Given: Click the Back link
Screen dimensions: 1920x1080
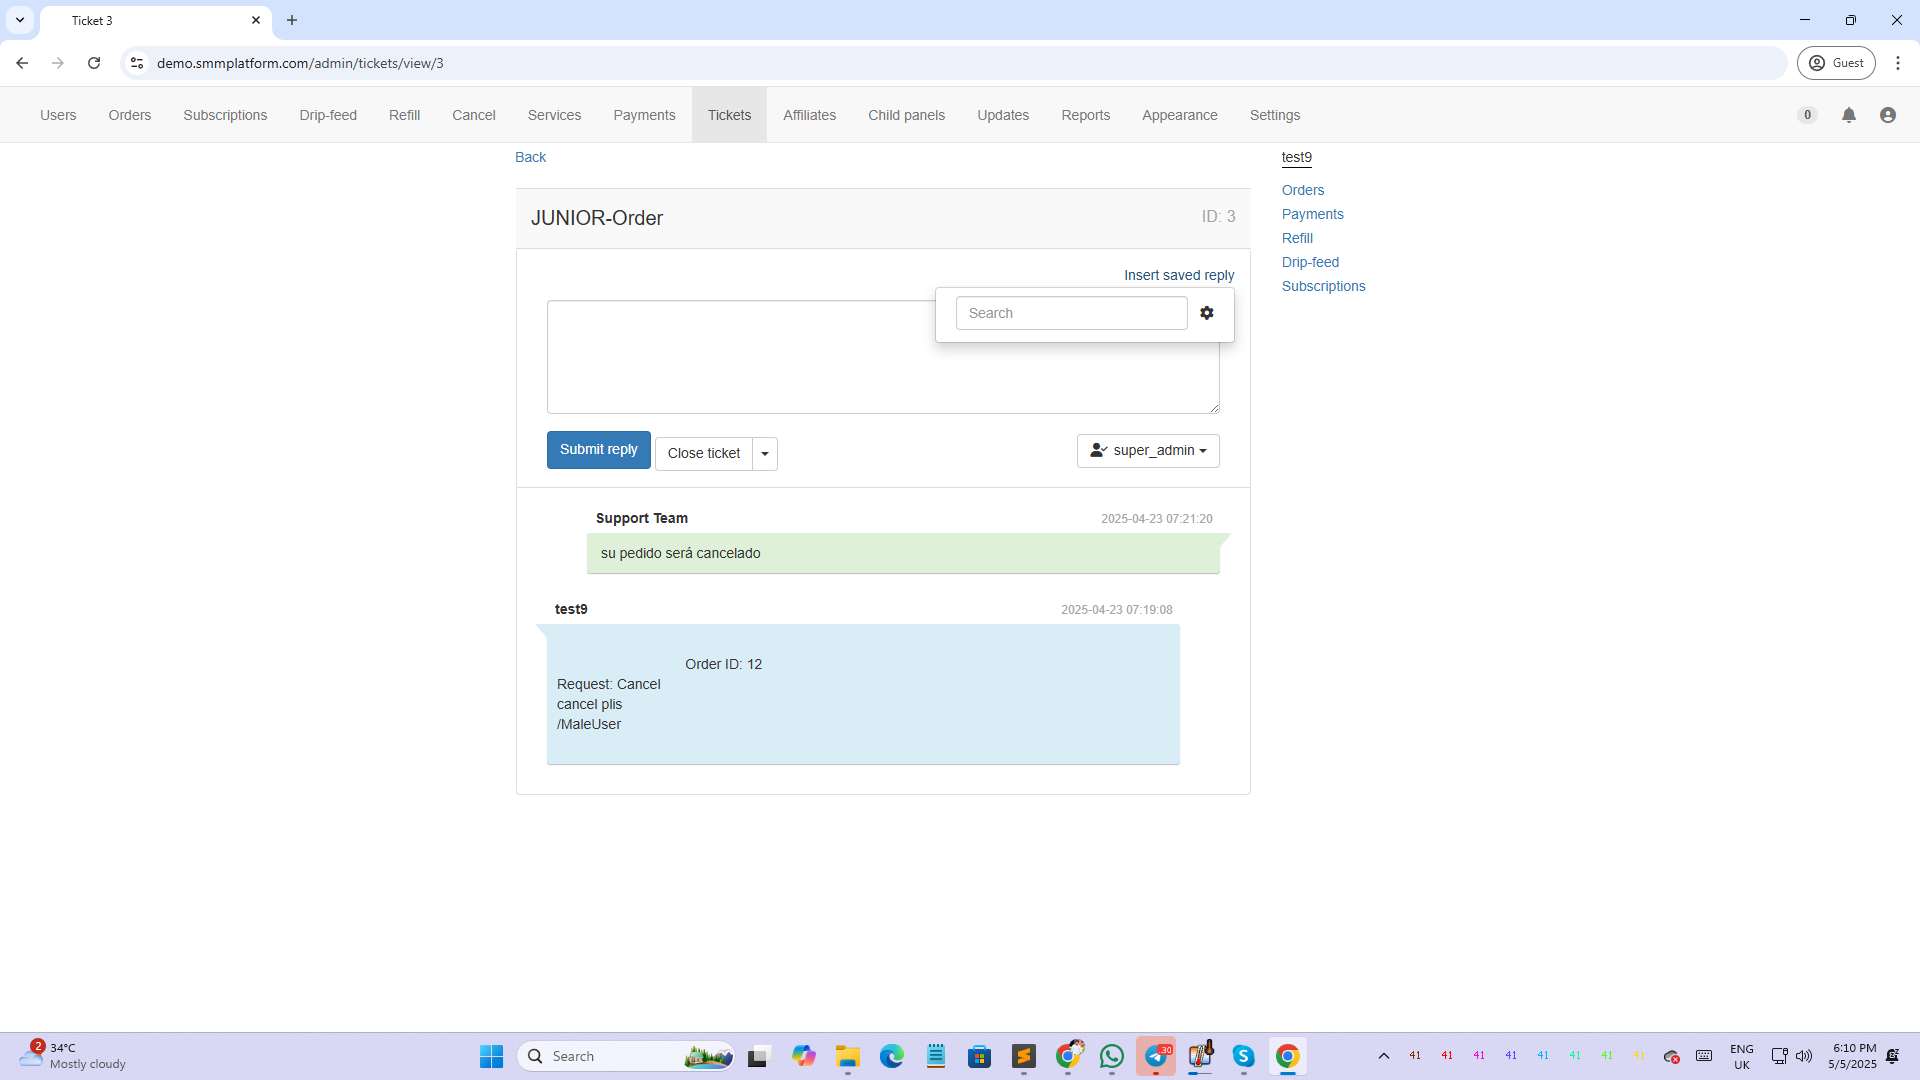Looking at the screenshot, I should [x=530, y=157].
